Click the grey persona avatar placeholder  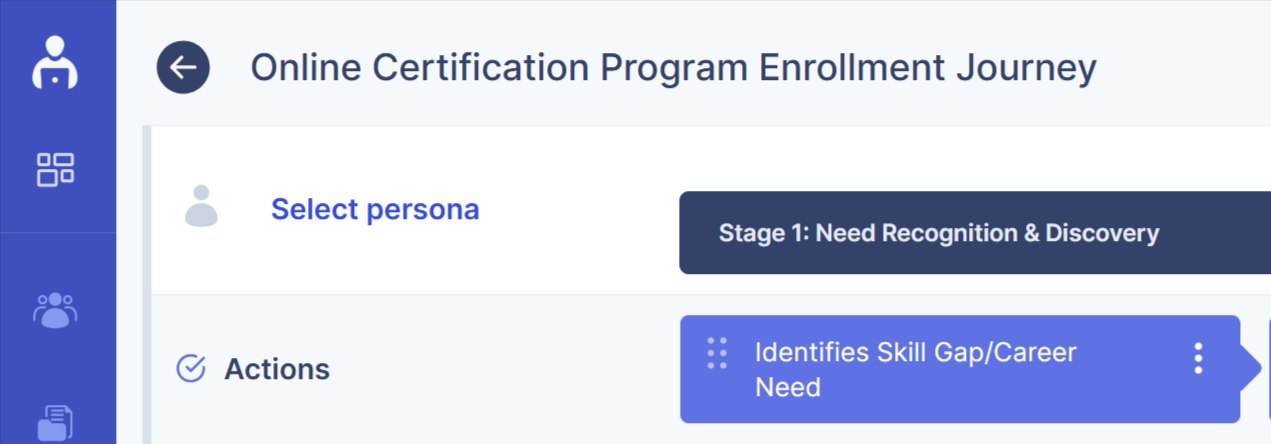coord(201,206)
